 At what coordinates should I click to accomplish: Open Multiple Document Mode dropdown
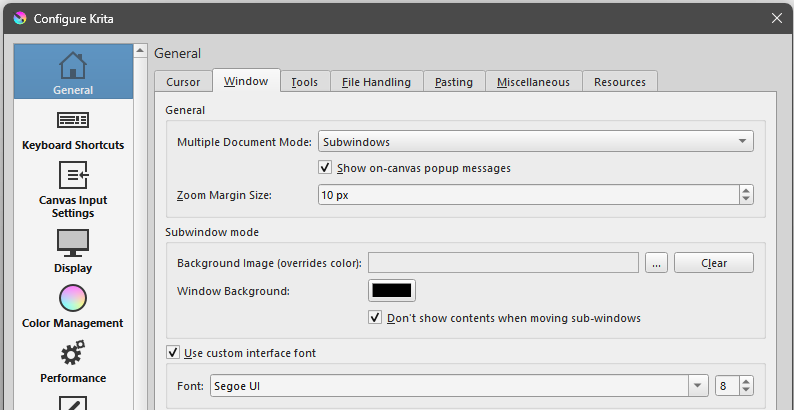click(x=535, y=141)
